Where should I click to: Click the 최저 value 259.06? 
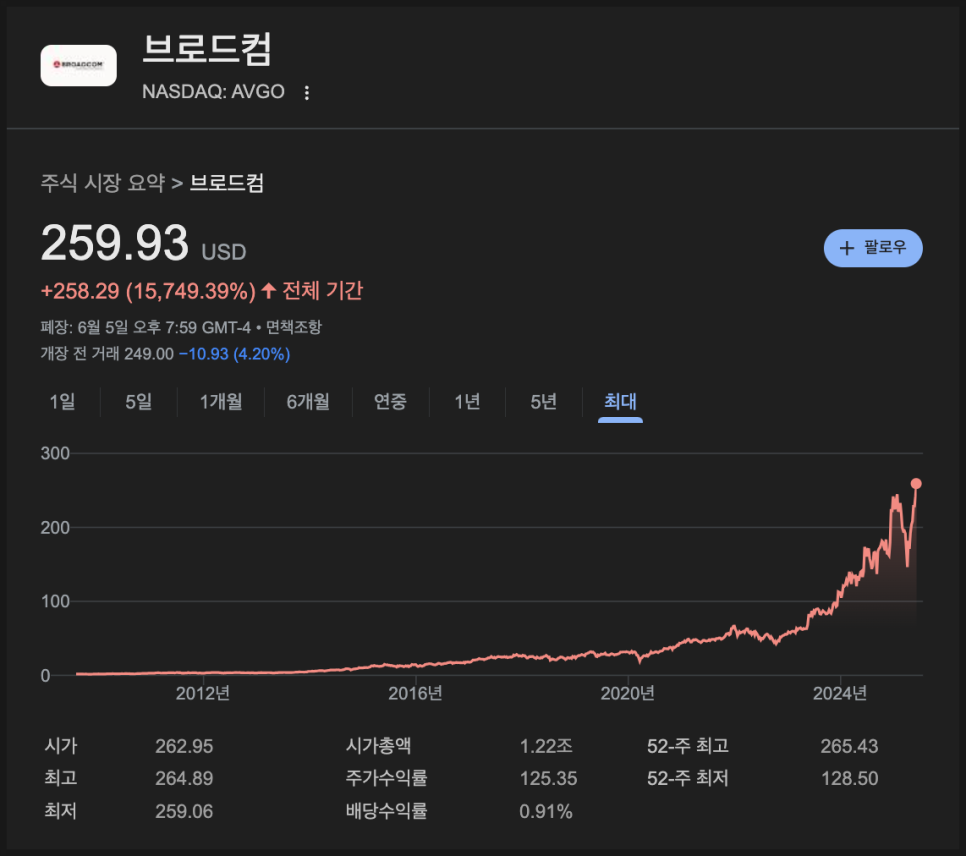click(x=184, y=811)
